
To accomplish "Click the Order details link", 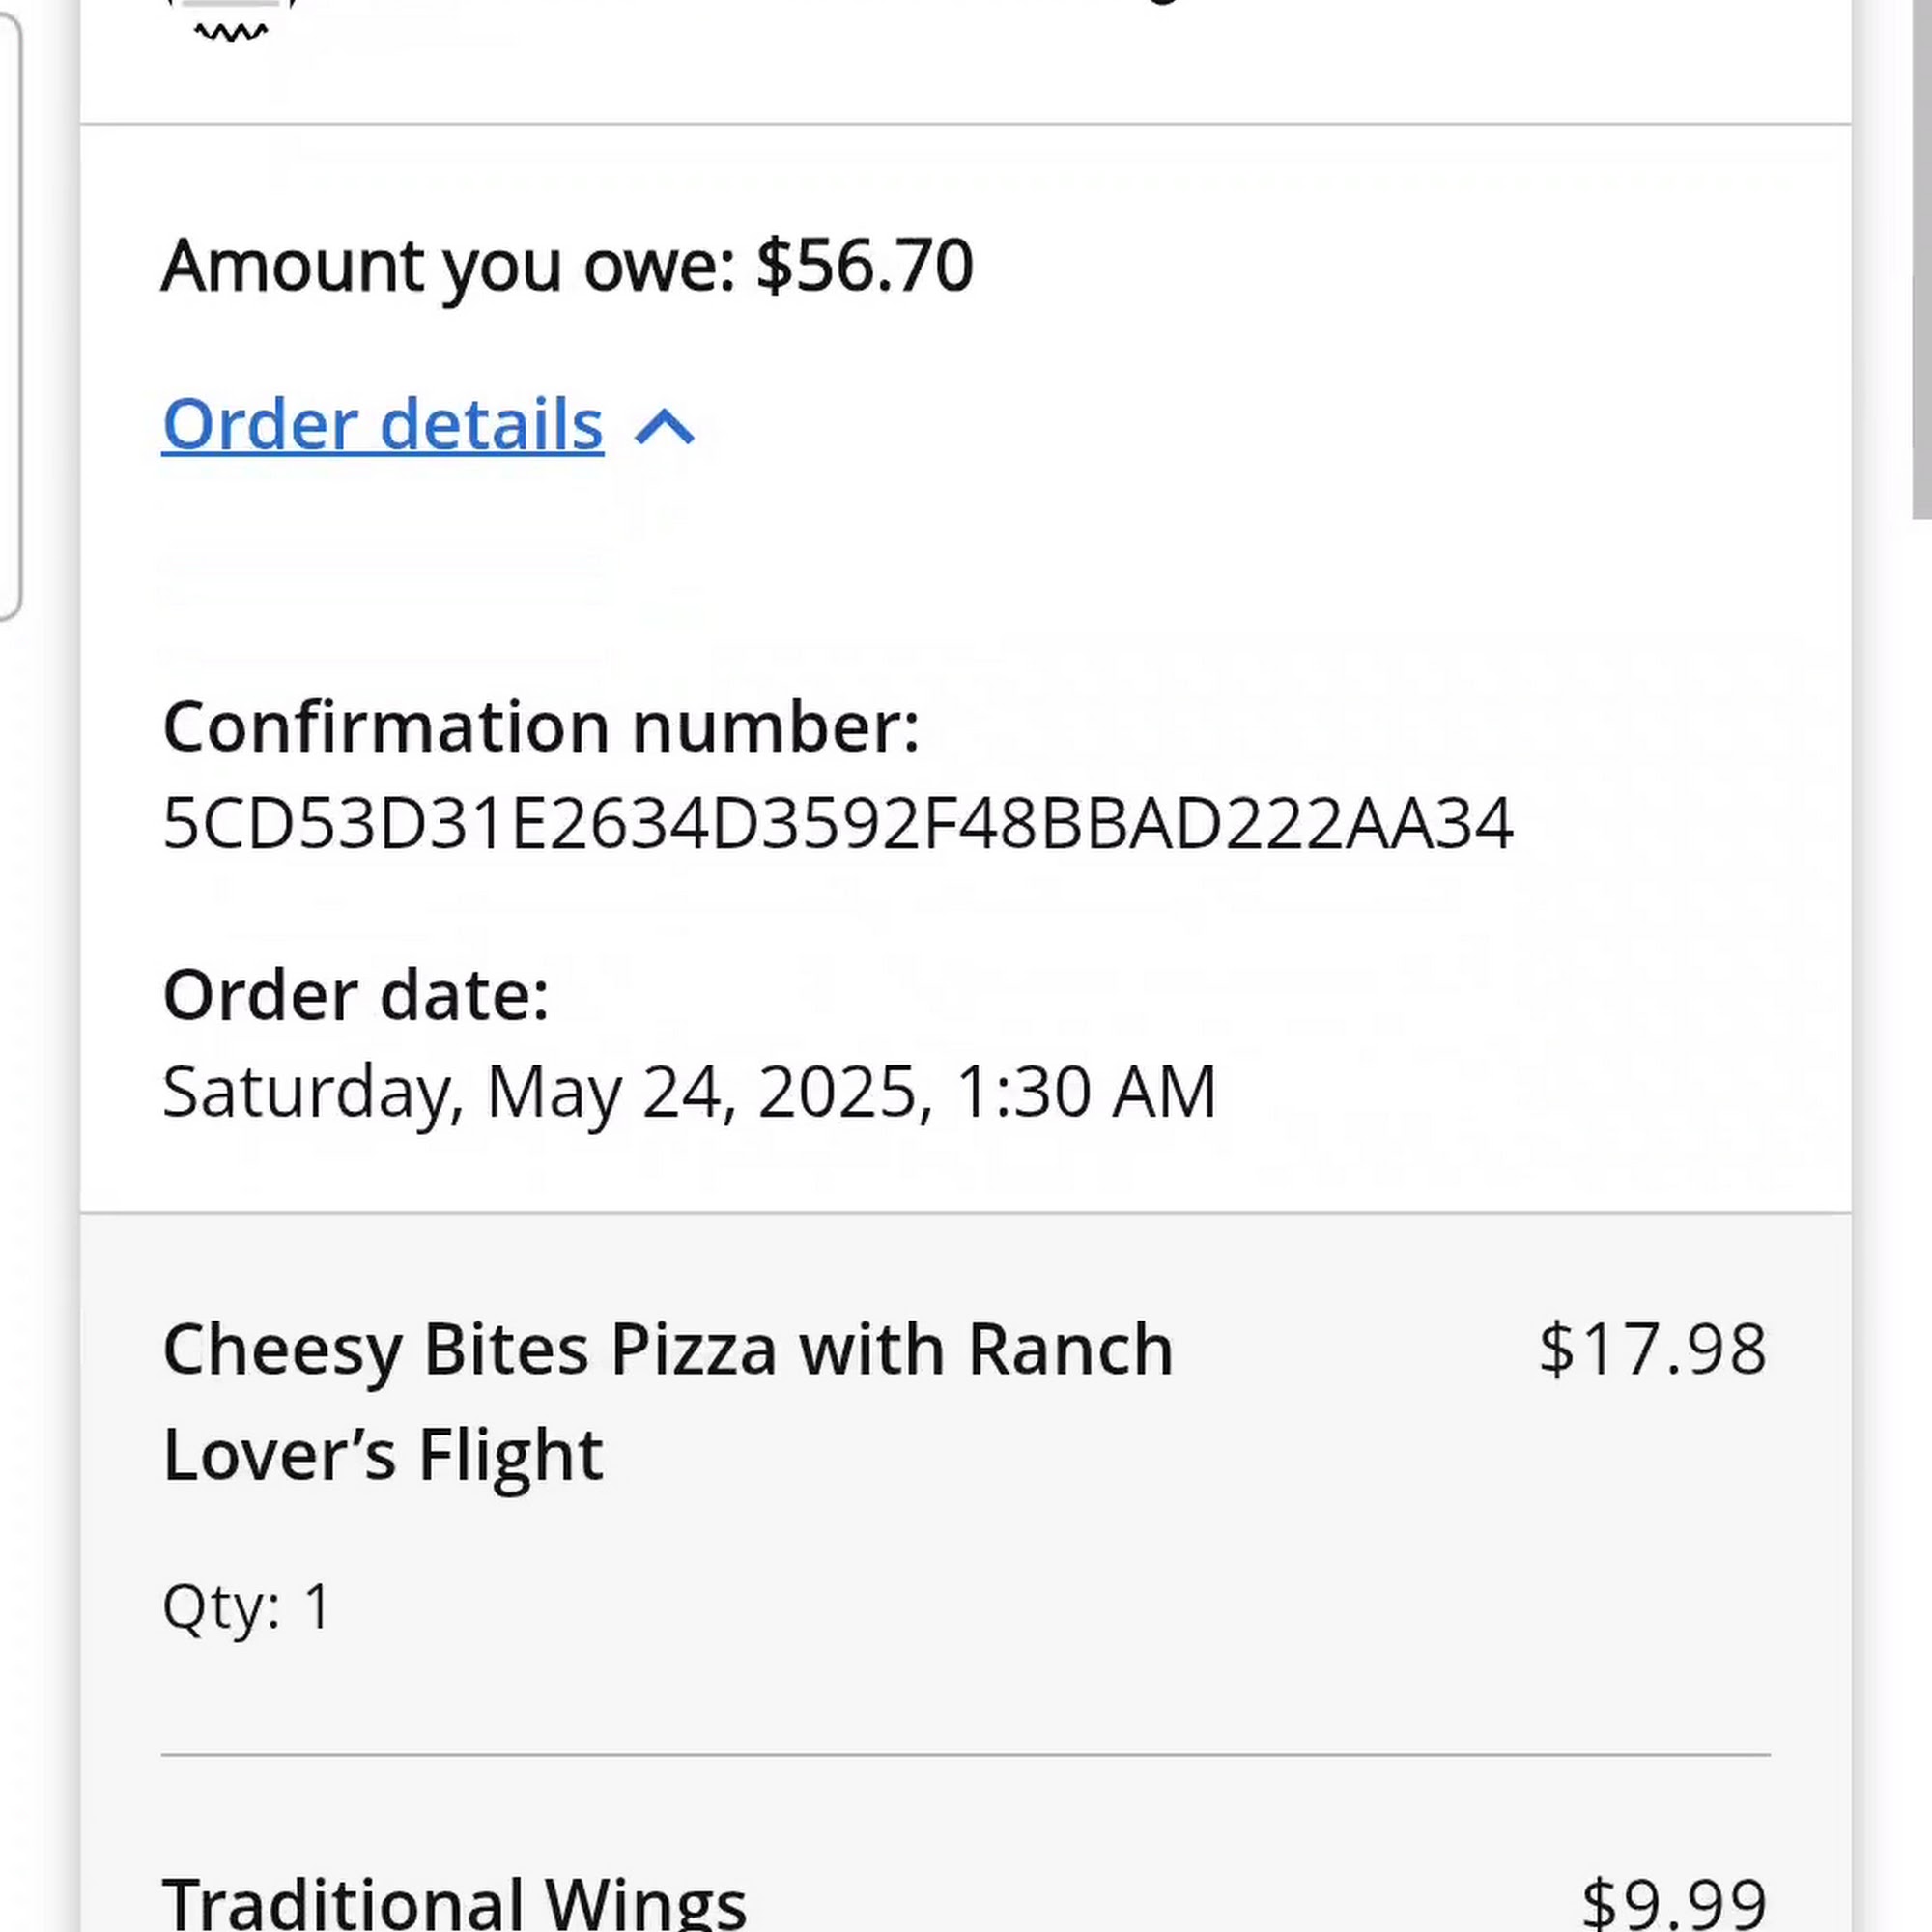I will (382, 425).
